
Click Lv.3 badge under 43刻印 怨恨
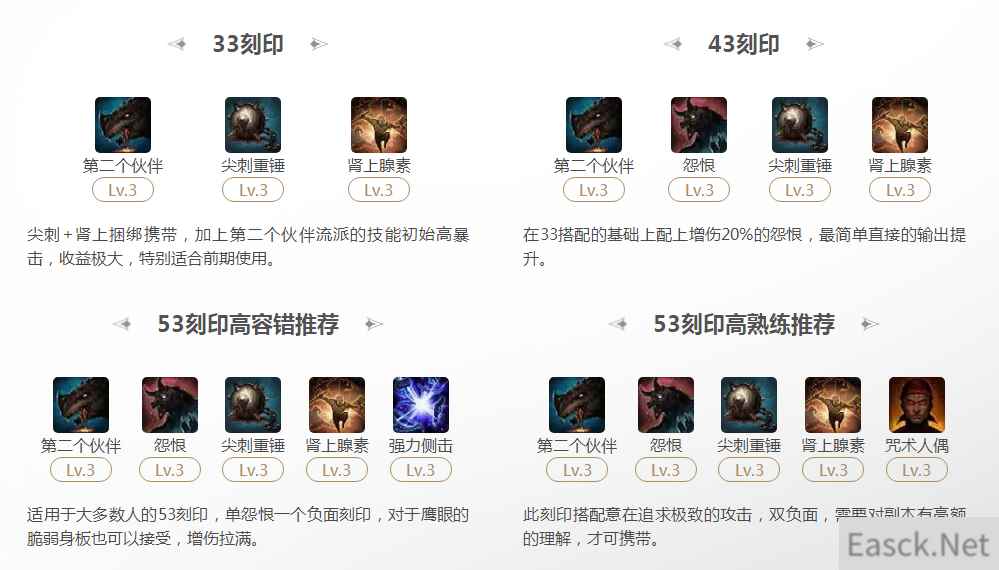[x=699, y=190]
